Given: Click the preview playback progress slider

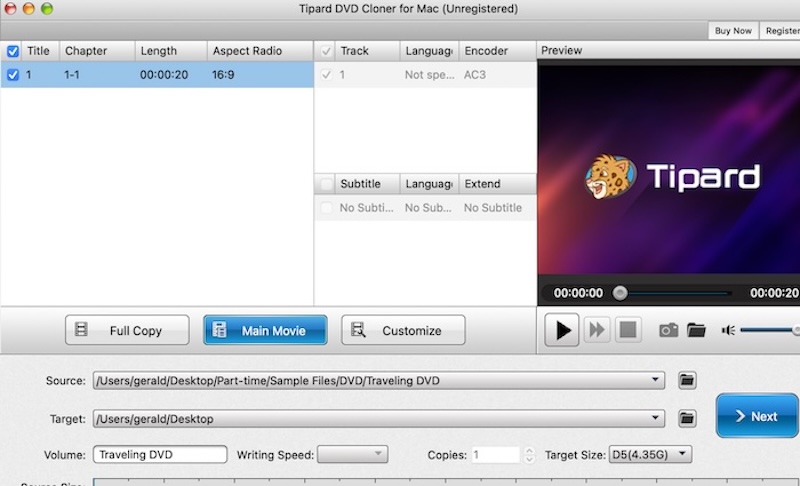Looking at the screenshot, I should [x=675, y=293].
